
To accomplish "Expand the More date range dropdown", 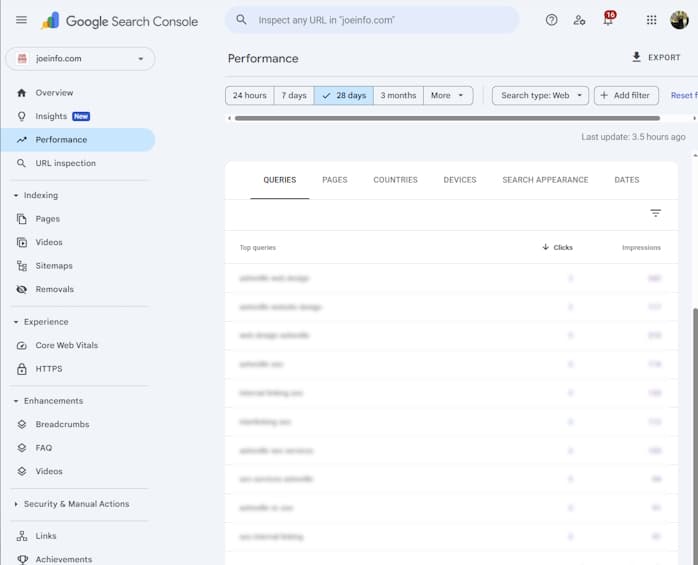I will coord(447,96).
